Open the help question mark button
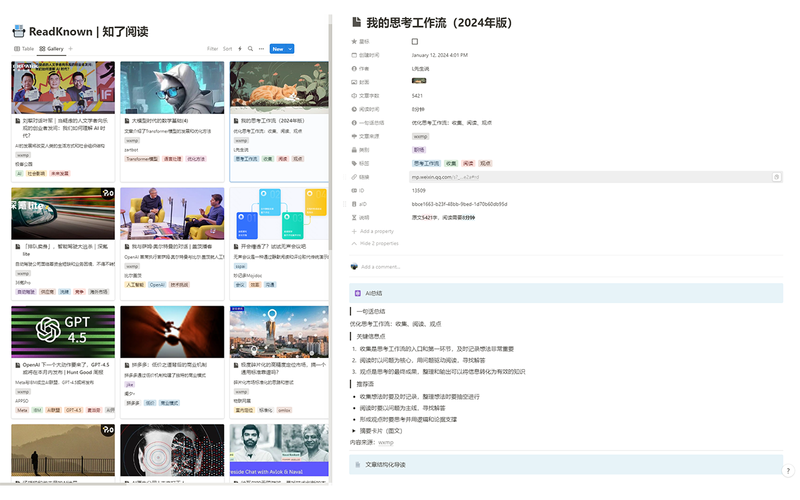Viewport: 800px width, 500px height. (x=788, y=470)
